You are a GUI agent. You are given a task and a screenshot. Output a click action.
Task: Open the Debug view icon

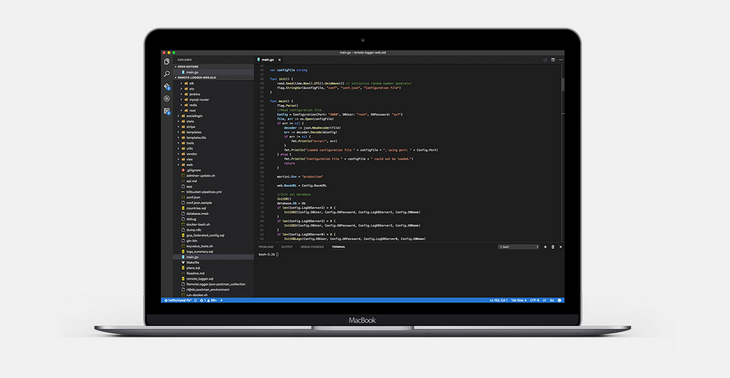click(167, 99)
